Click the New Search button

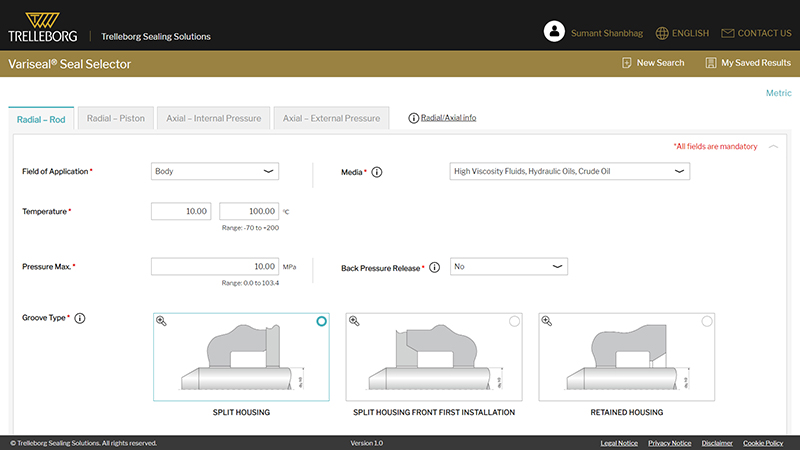(x=652, y=63)
